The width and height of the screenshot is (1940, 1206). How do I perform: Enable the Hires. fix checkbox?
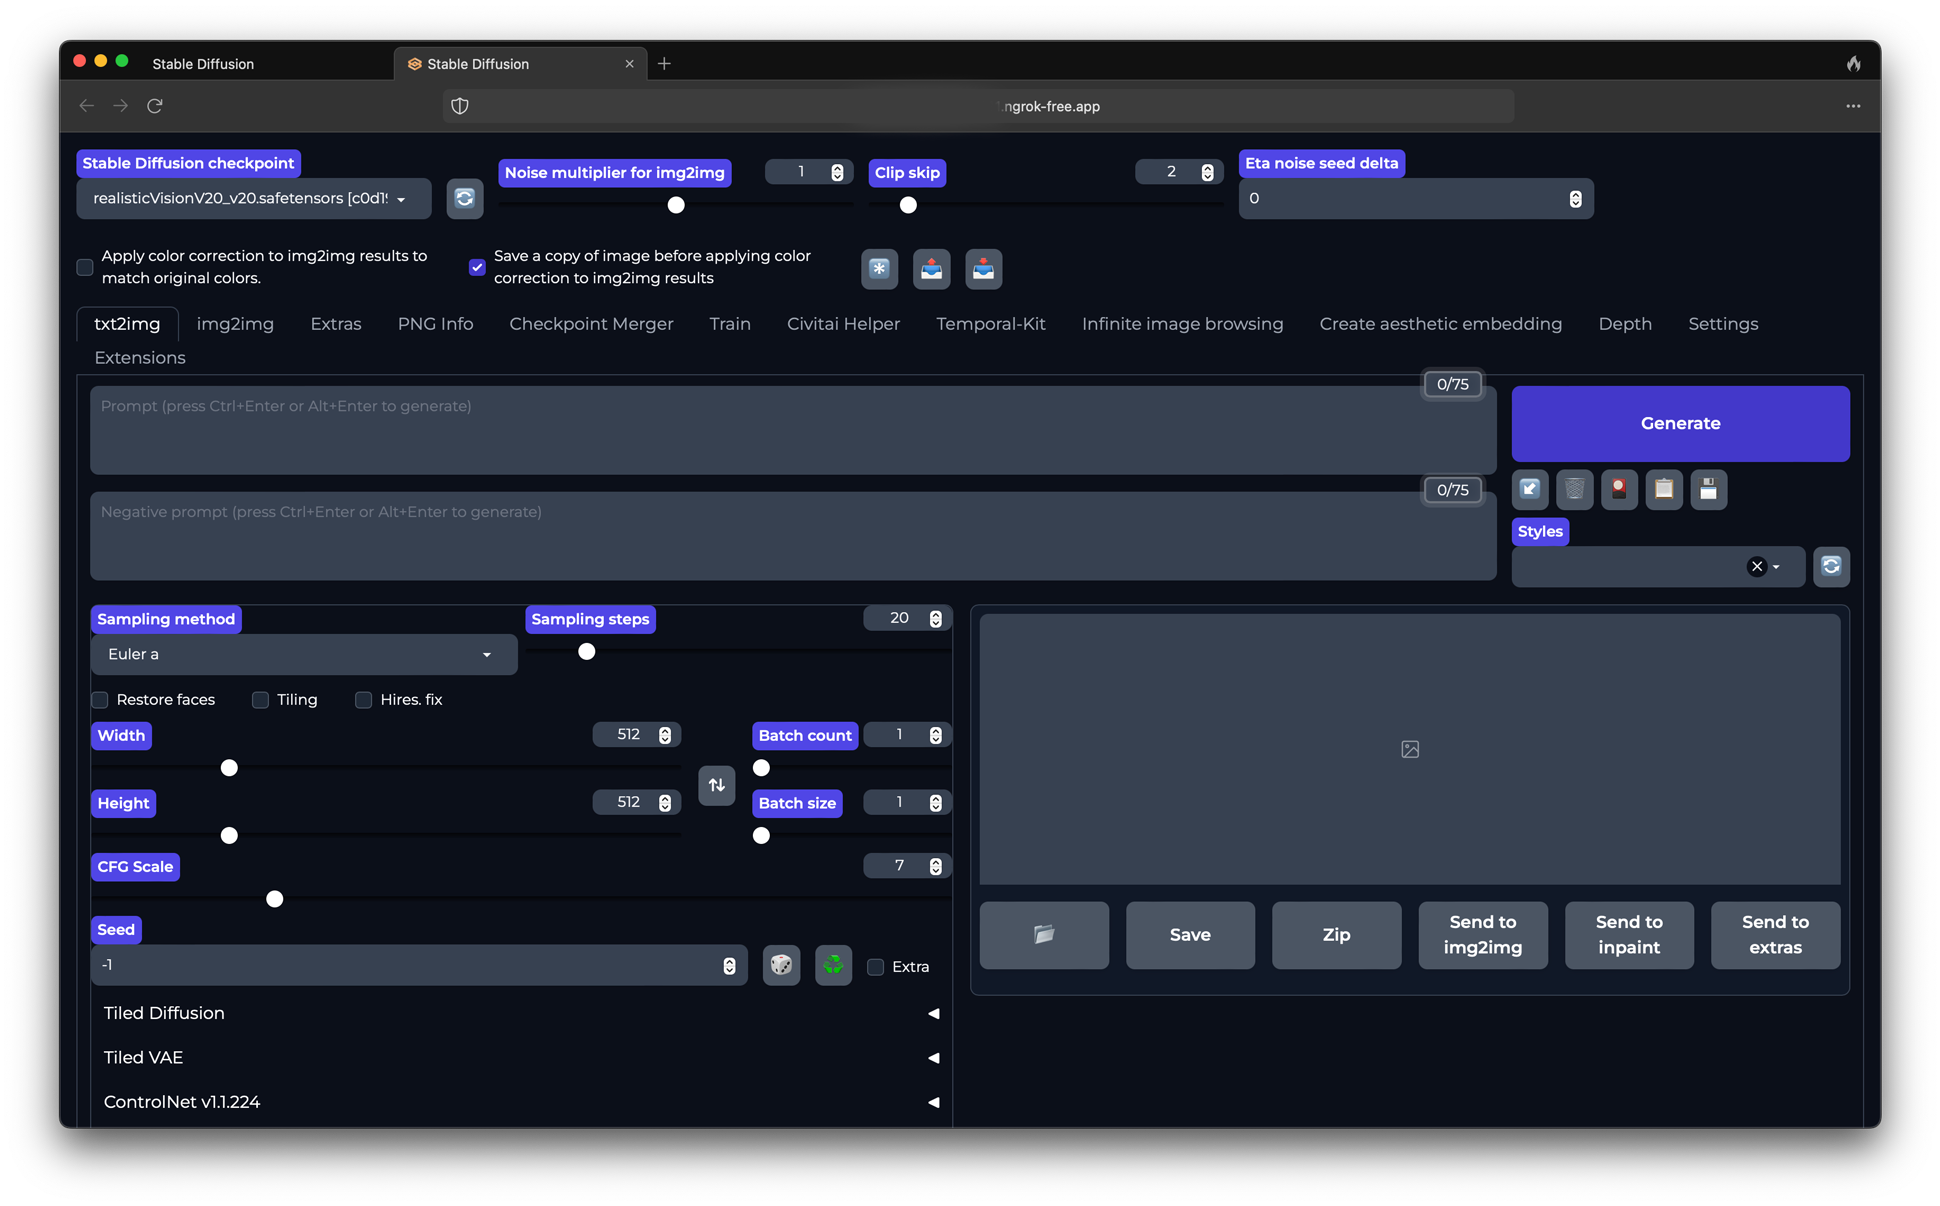364,700
